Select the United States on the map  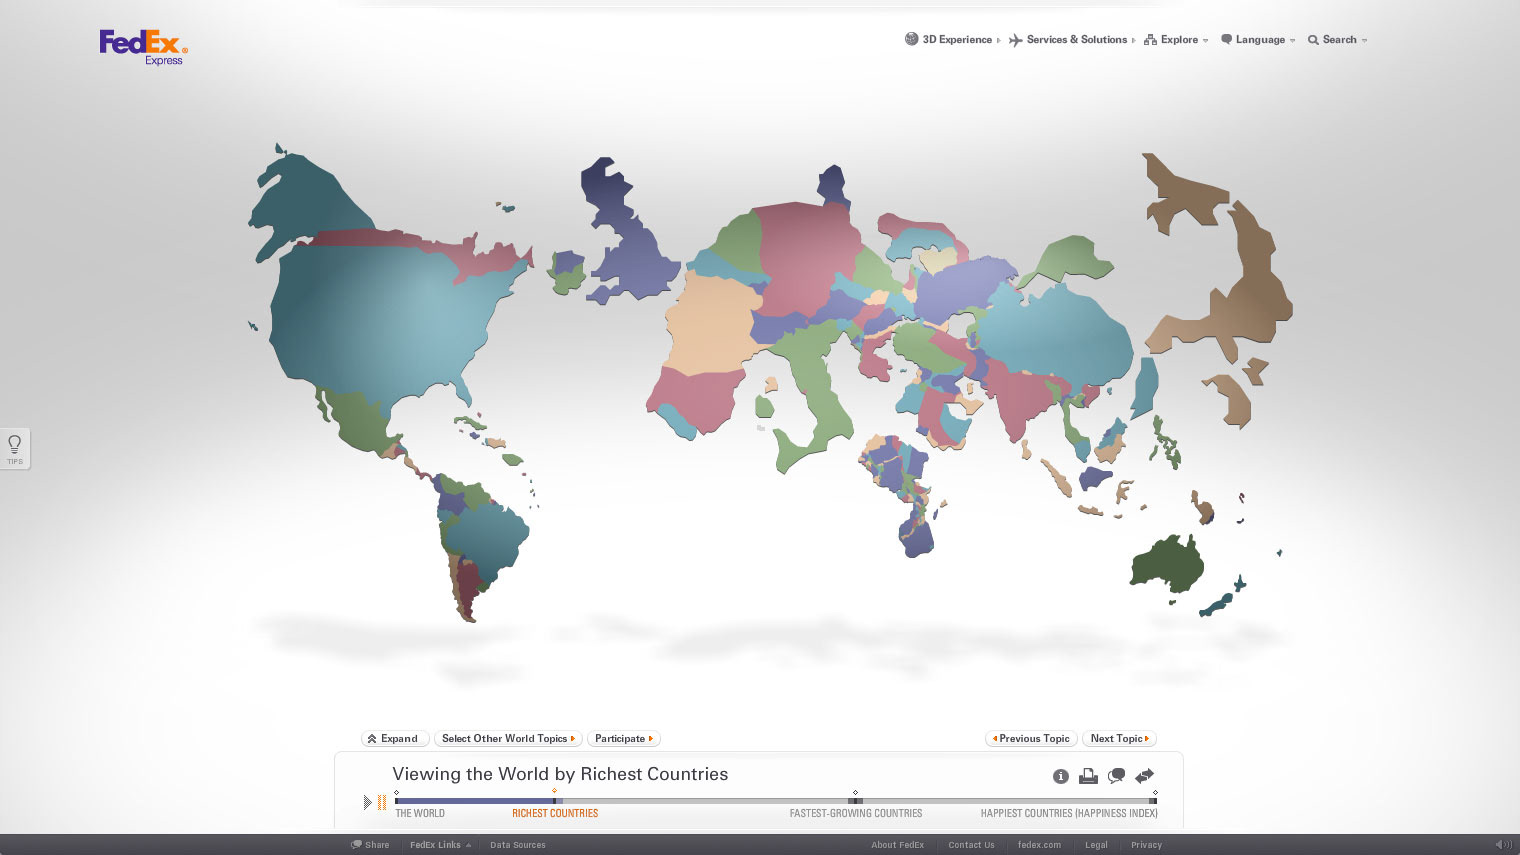coord(390,320)
